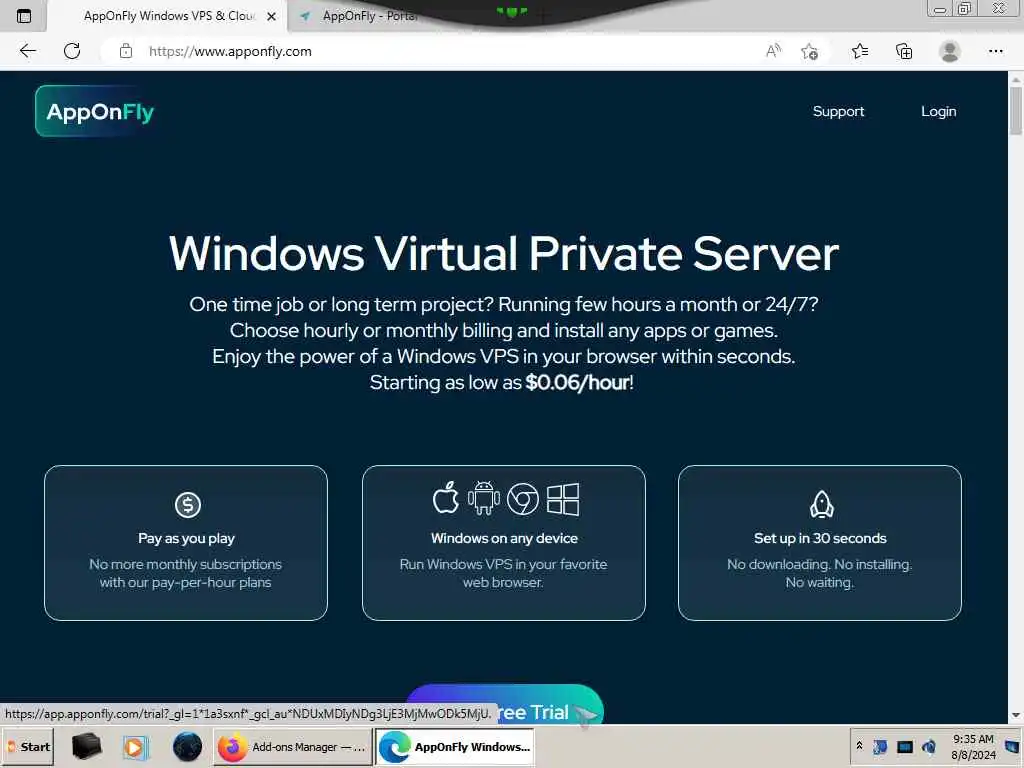The width and height of the screenshot is (1024, 768).
Task: Switch to AppOnFly Windows VPS tab
Action: coord(168,16)
